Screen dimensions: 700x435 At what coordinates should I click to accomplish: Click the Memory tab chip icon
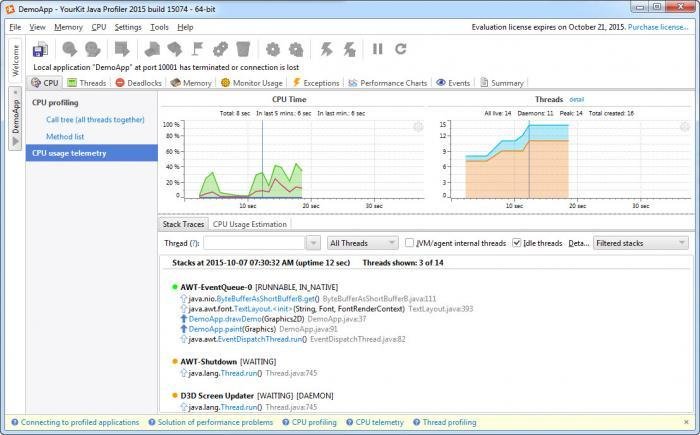pos(175,83)
